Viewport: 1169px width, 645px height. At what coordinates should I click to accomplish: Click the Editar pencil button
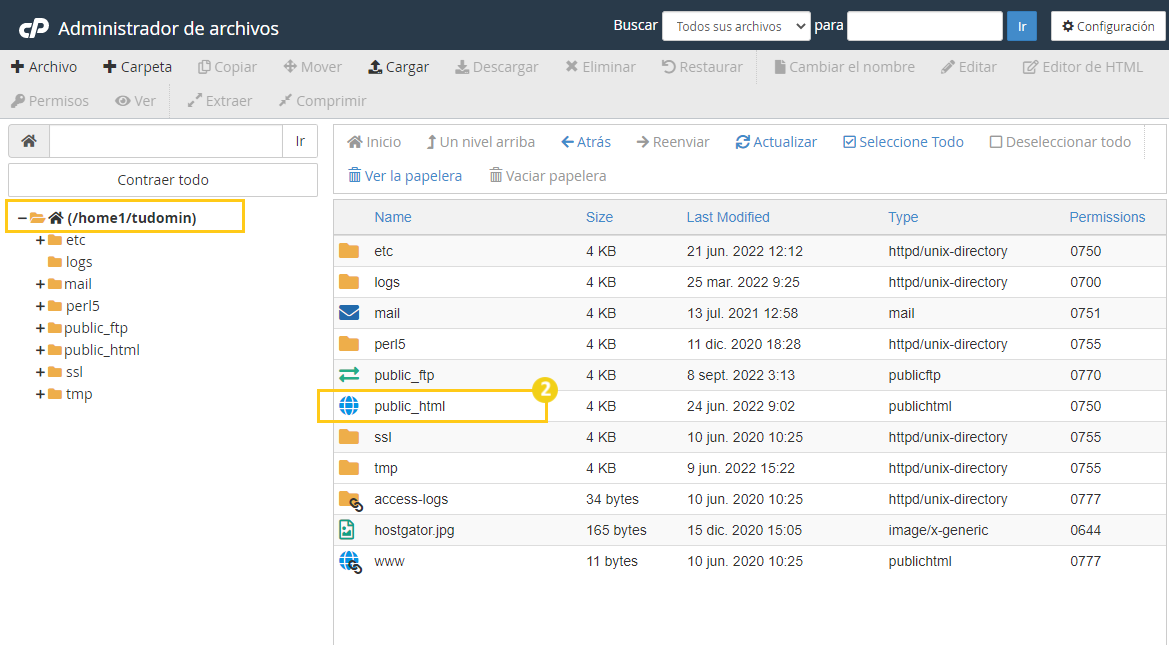click(968, 67)
